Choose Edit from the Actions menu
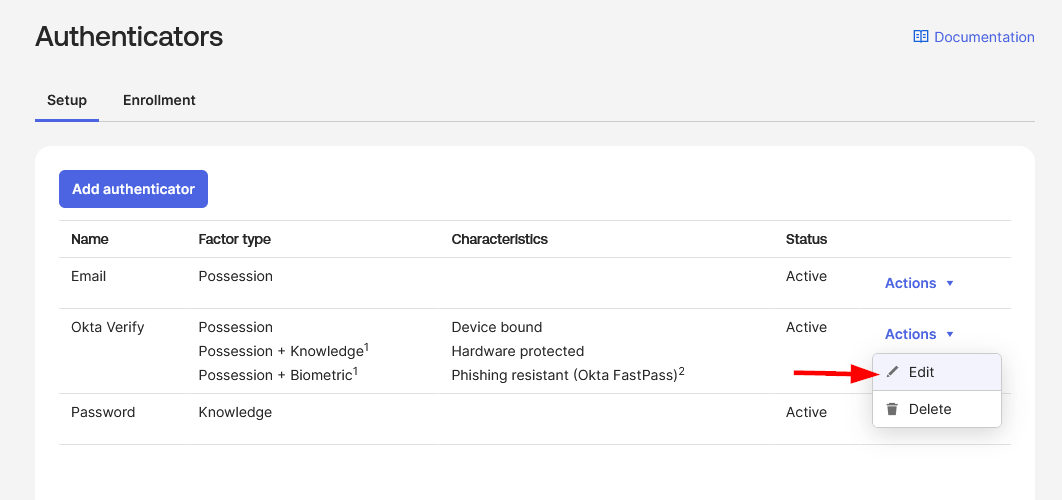The width and height of the screenshot is (1062, 500). 922,372
